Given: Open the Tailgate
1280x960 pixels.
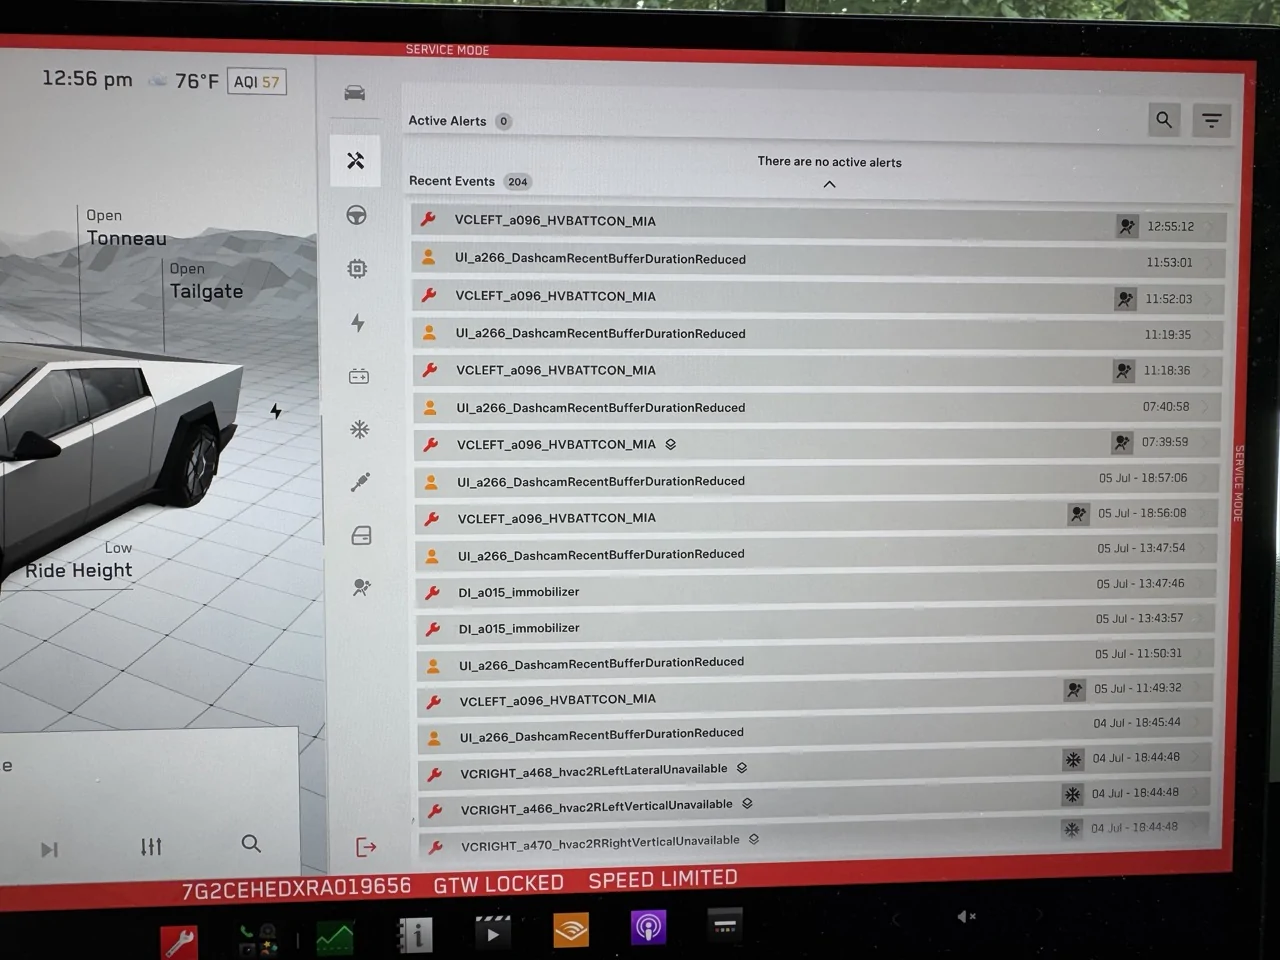Looking at the screenshot, I should 206,282.
